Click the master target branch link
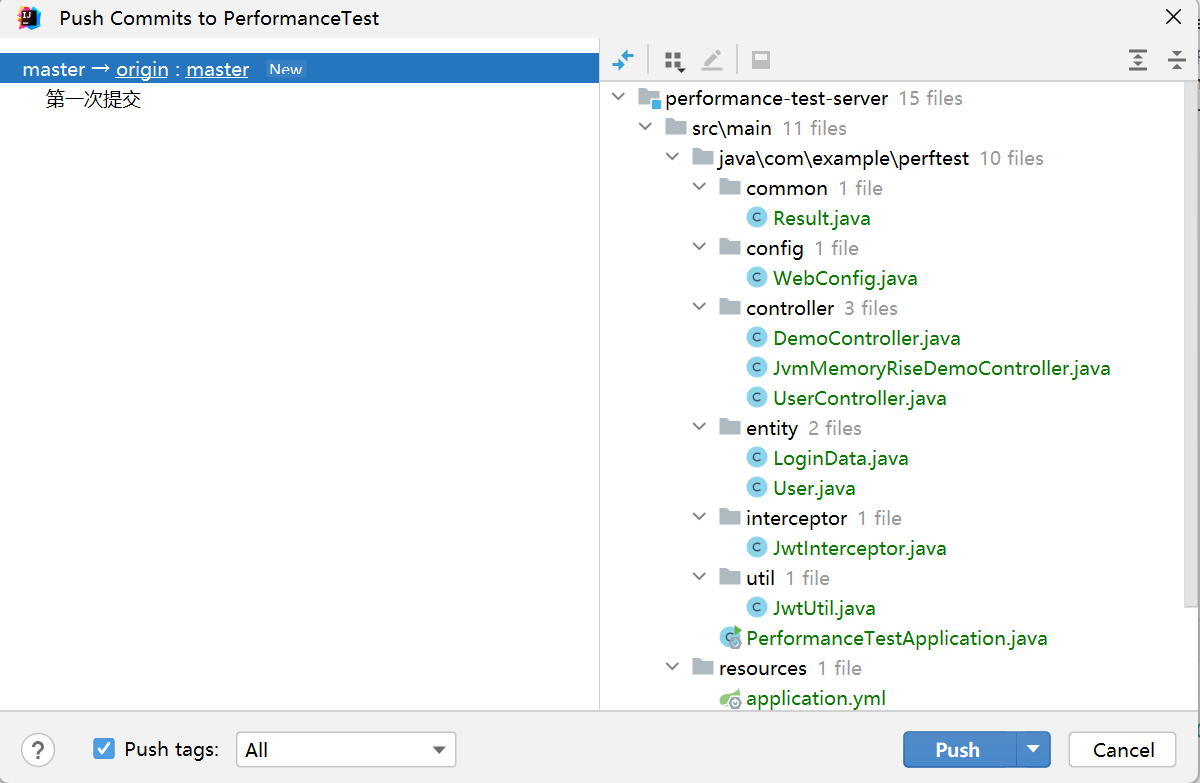 tap(217, 69)
